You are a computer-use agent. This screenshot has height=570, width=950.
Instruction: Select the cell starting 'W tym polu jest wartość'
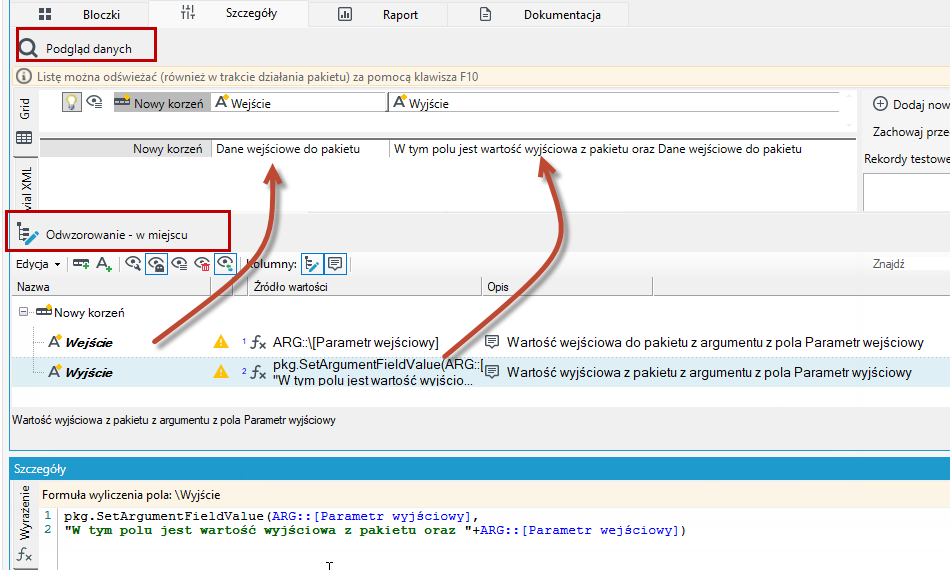623,149
